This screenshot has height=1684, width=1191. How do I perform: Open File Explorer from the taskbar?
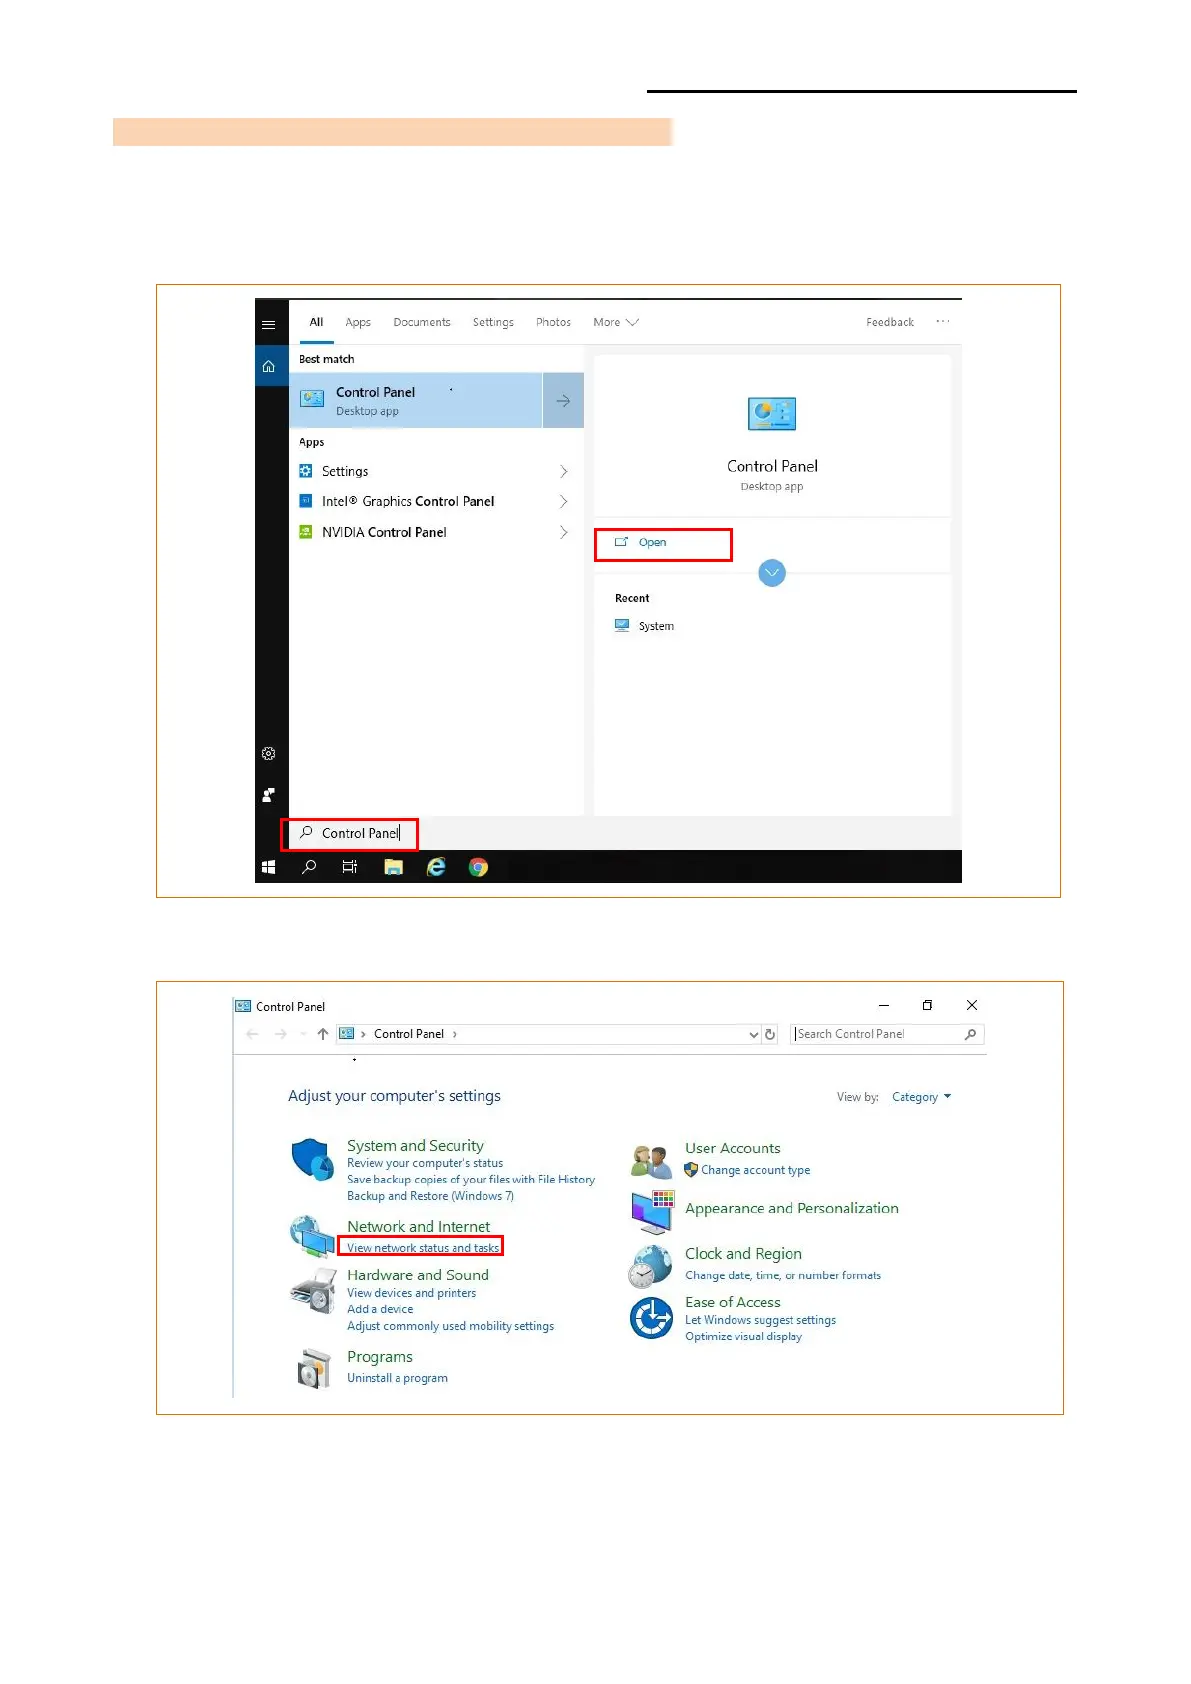393,867
